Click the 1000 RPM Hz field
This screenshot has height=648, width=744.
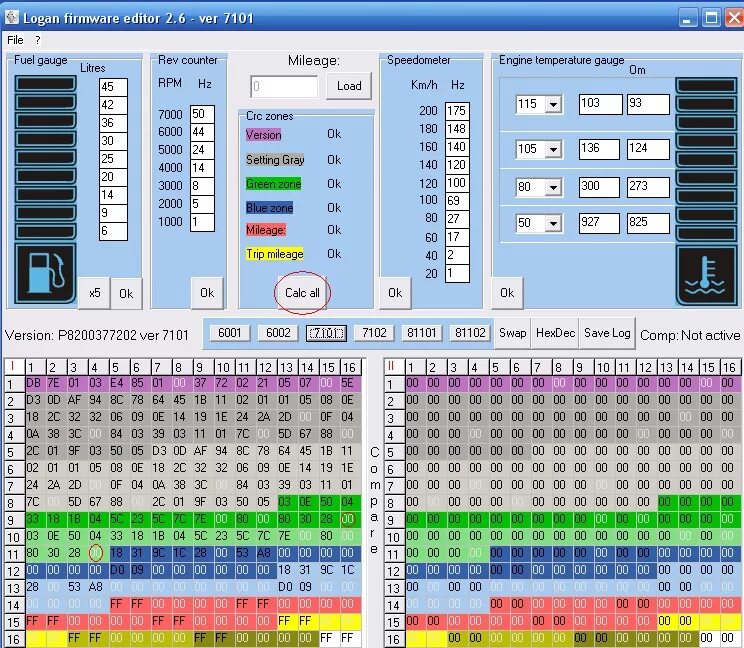[203, 222]
